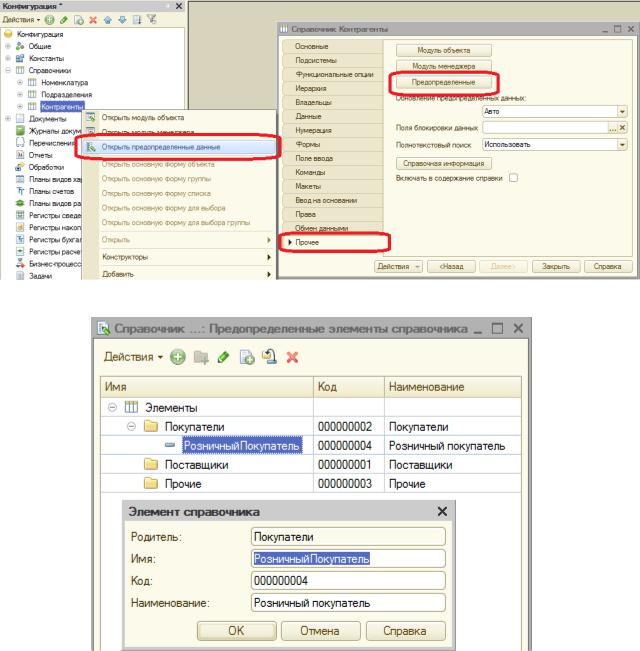Switch to Иерархия tab
Image resolution: width=640 pixels, height=651 pixels.
332,88
